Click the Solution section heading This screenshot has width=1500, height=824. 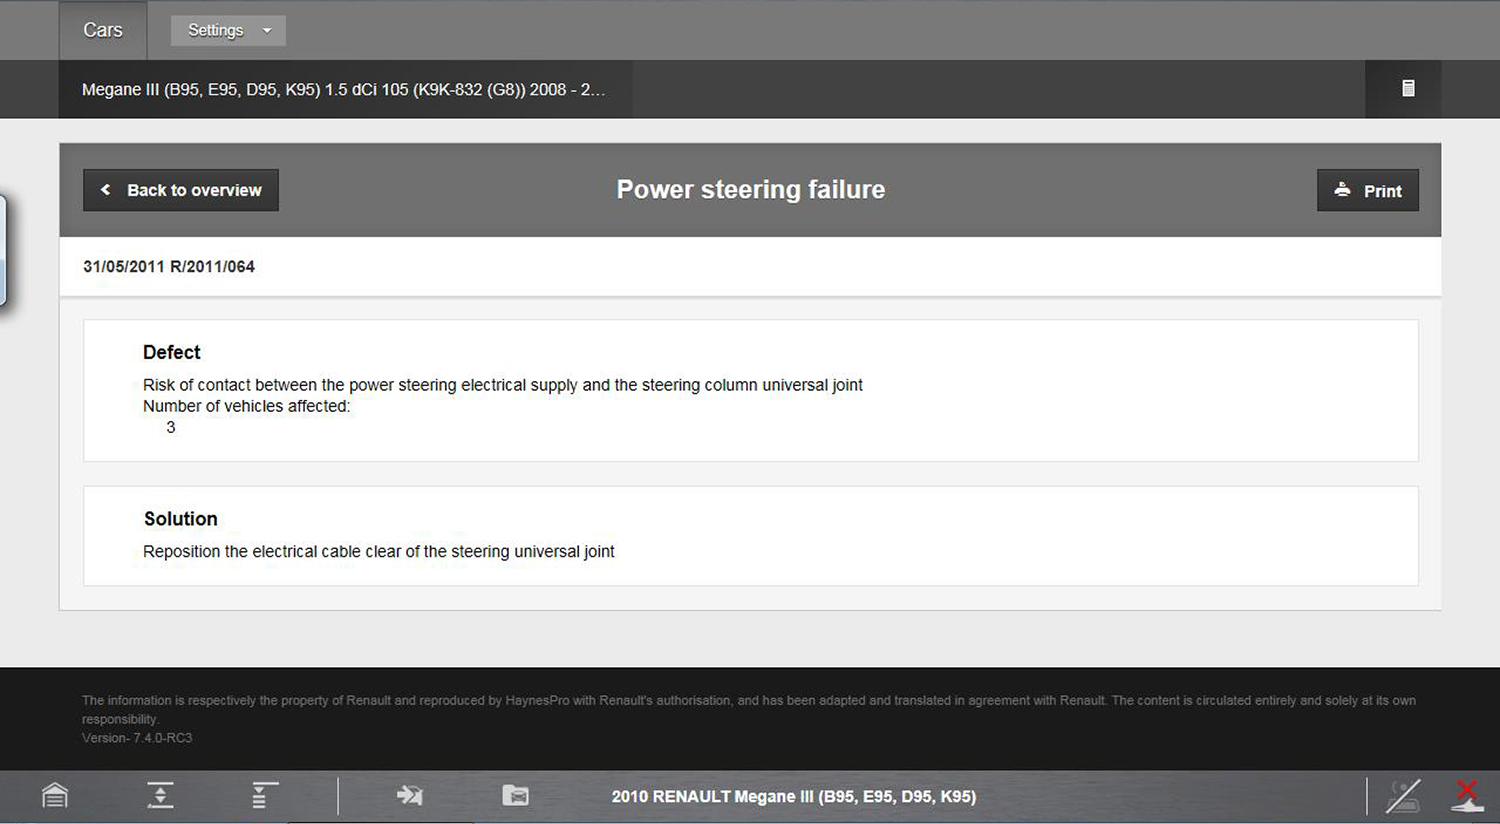tap(180, 519)
